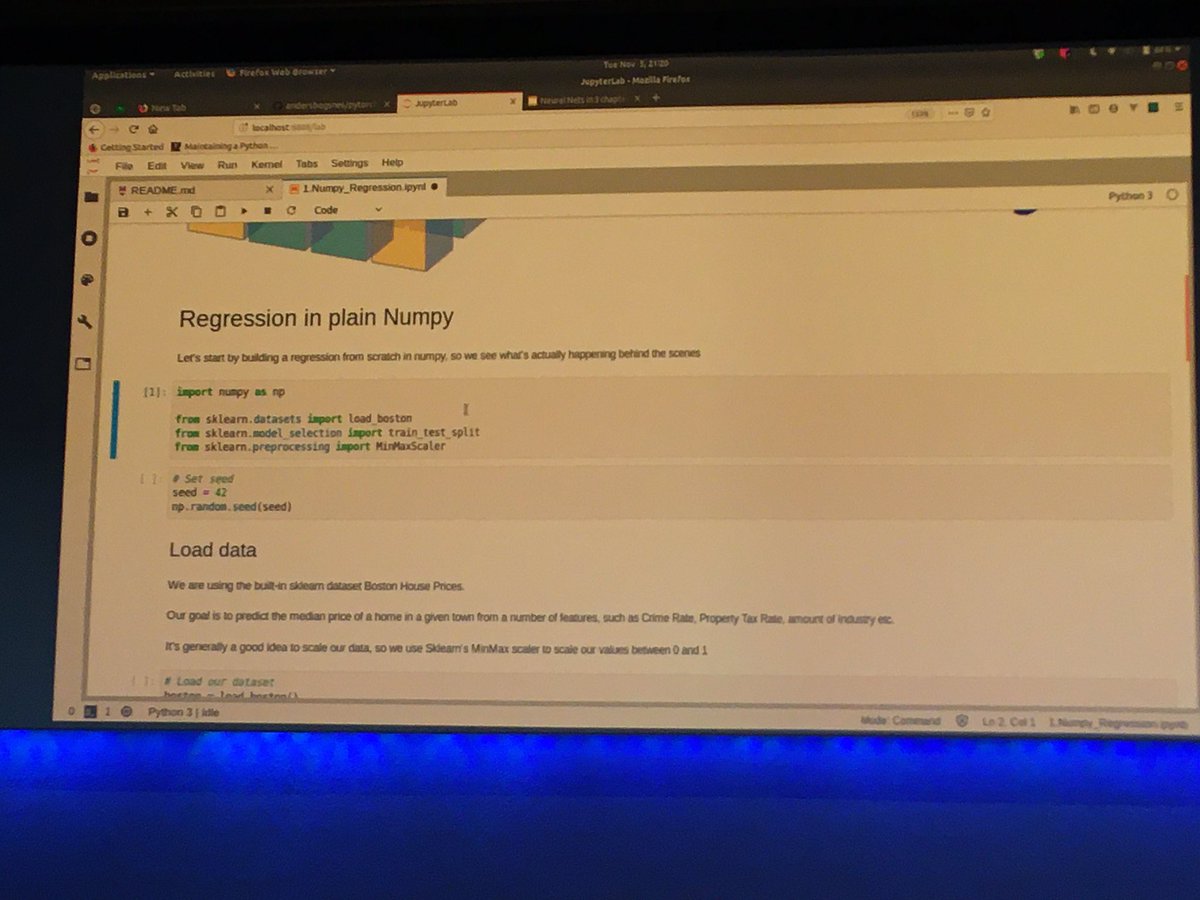Open the Getting Started bookmark
1200x900 pixels.
(125, 147)
